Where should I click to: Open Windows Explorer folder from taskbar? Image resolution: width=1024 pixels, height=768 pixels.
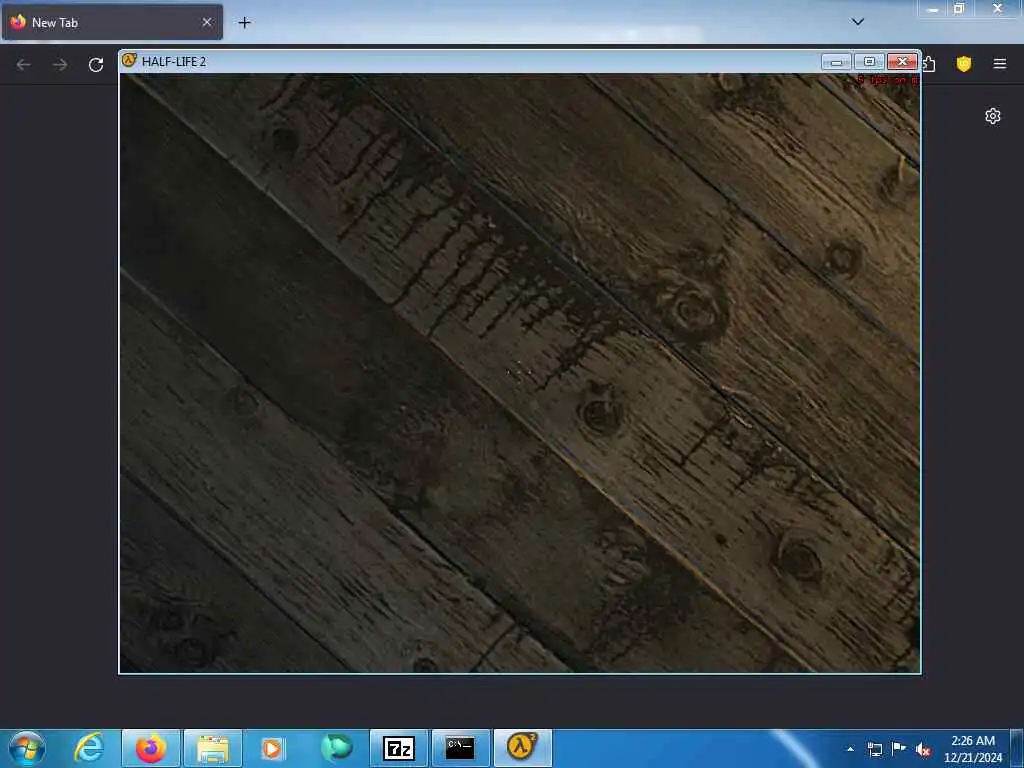[213, 748]
